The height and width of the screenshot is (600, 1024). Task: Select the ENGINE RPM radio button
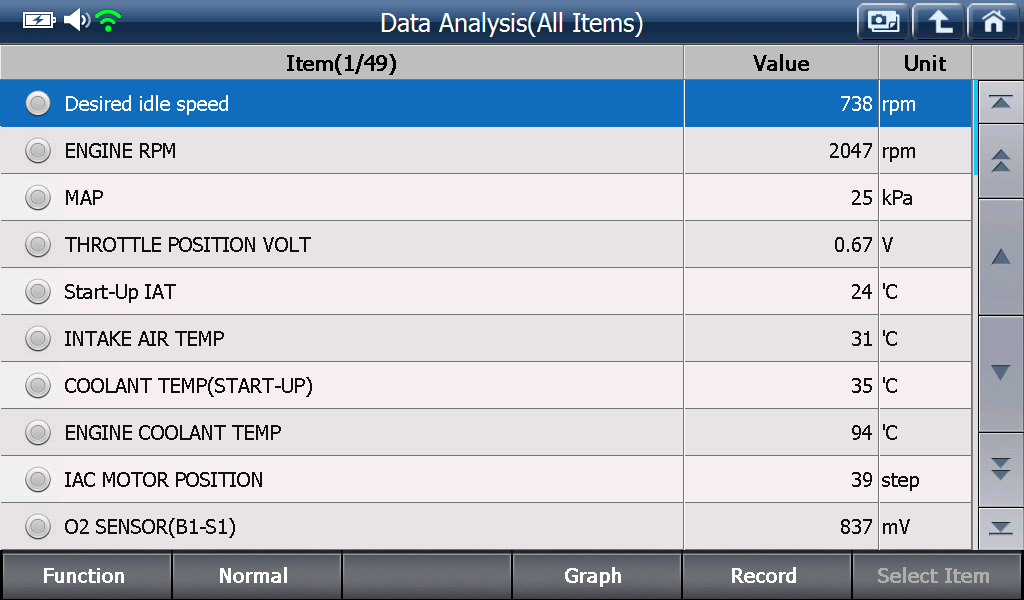(x=38, y=151)
